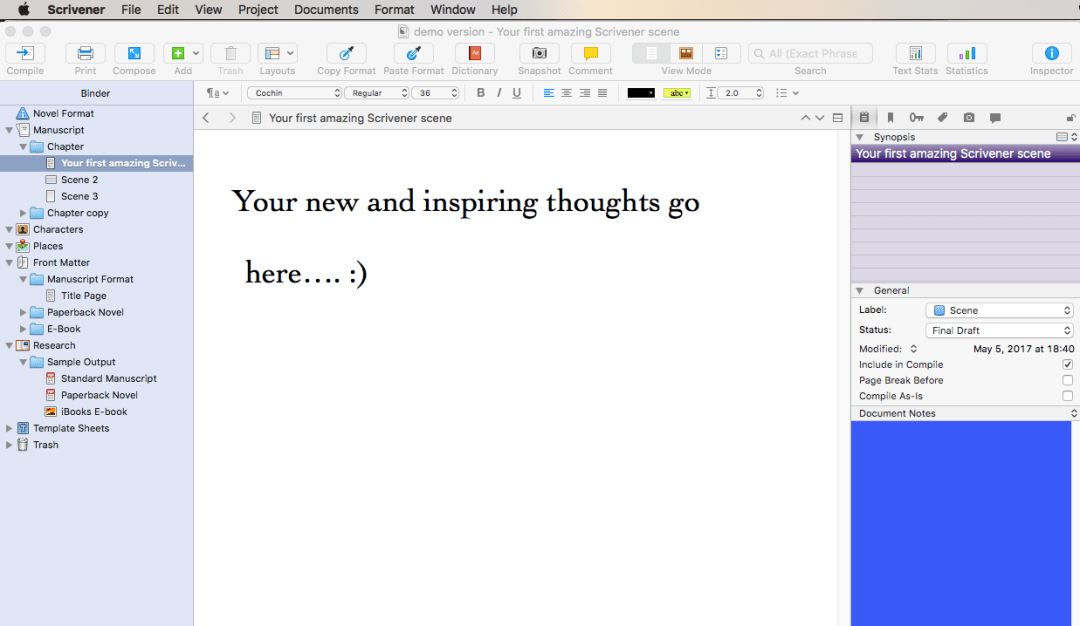Align text left
Viewport: 1080px width, 626px height.
click(x=549, y=93)
